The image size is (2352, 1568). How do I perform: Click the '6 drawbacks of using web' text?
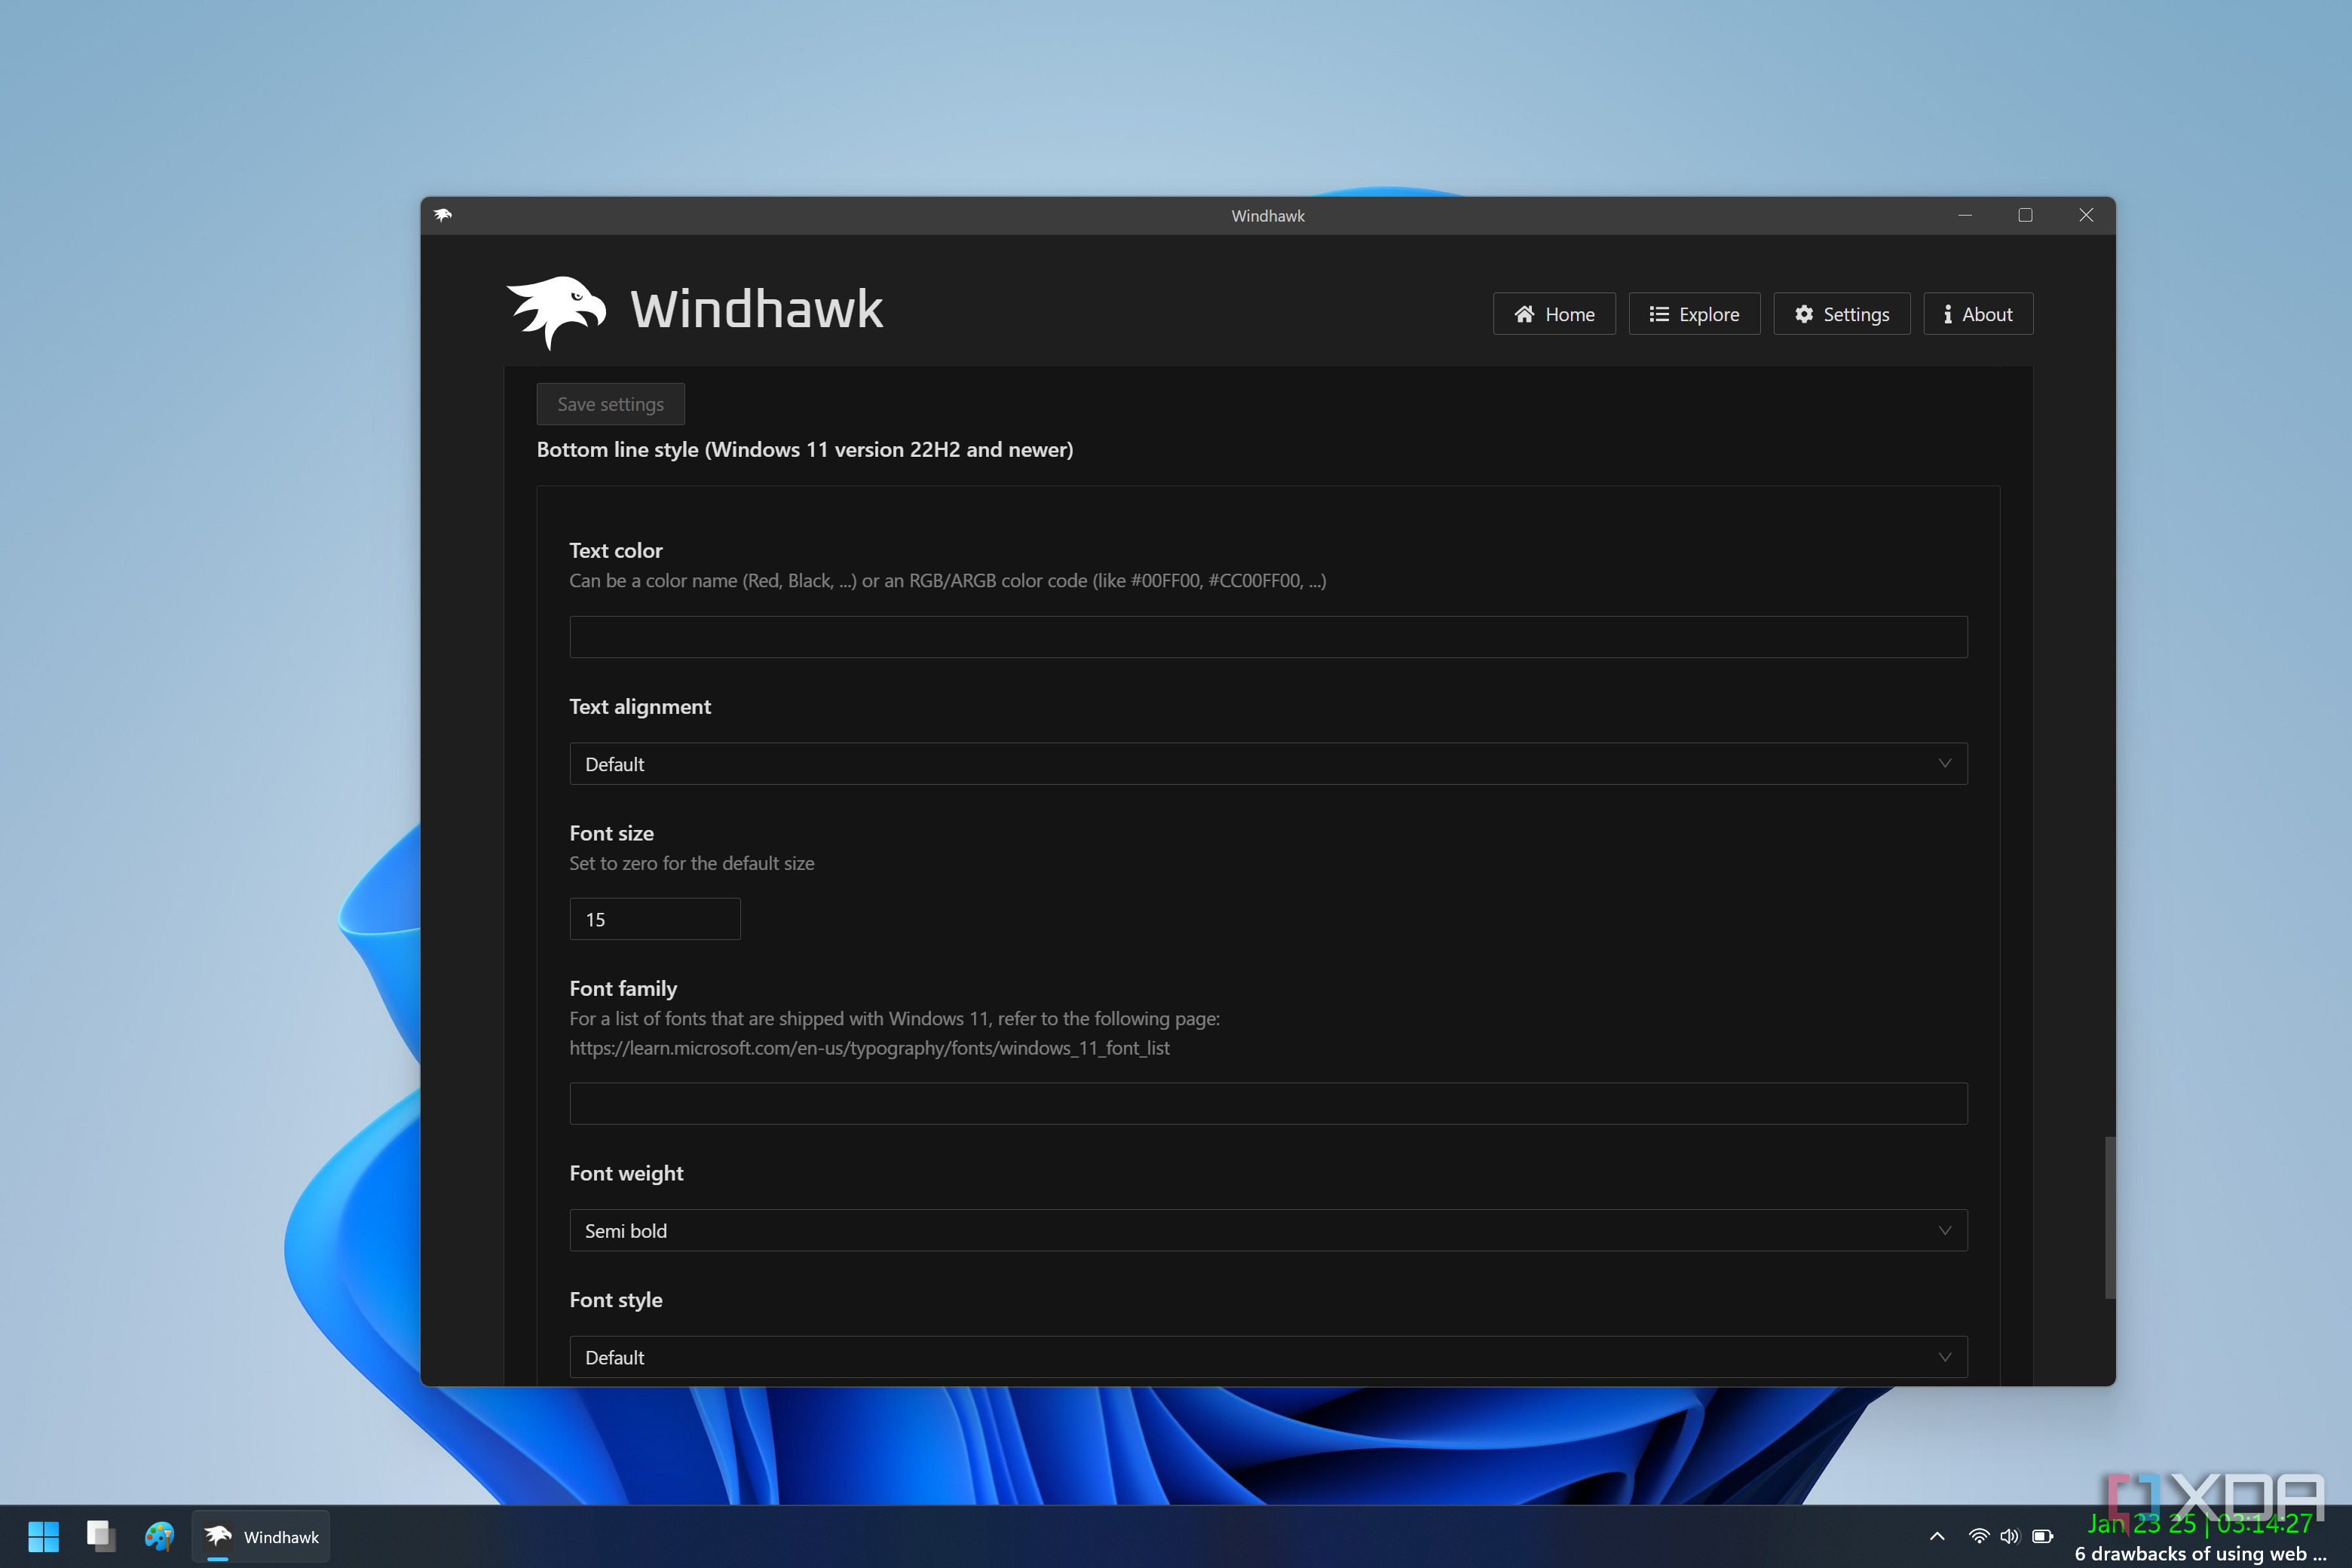click(2200, 1553)
